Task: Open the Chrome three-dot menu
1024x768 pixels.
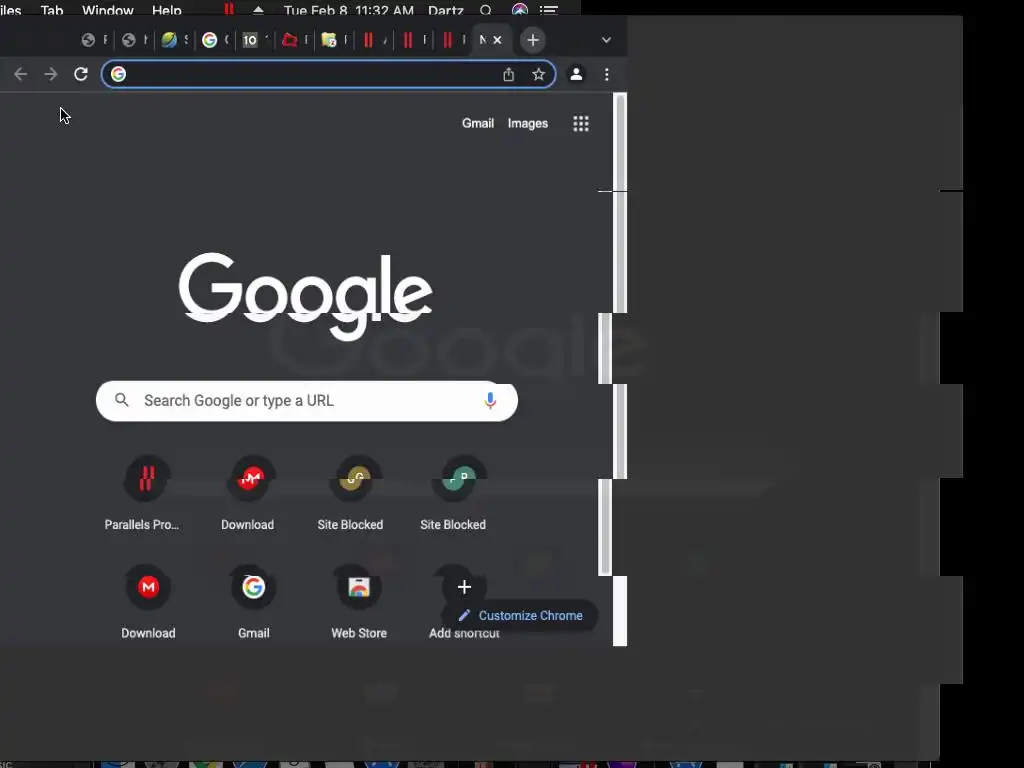Action: [x=607, y=74]
